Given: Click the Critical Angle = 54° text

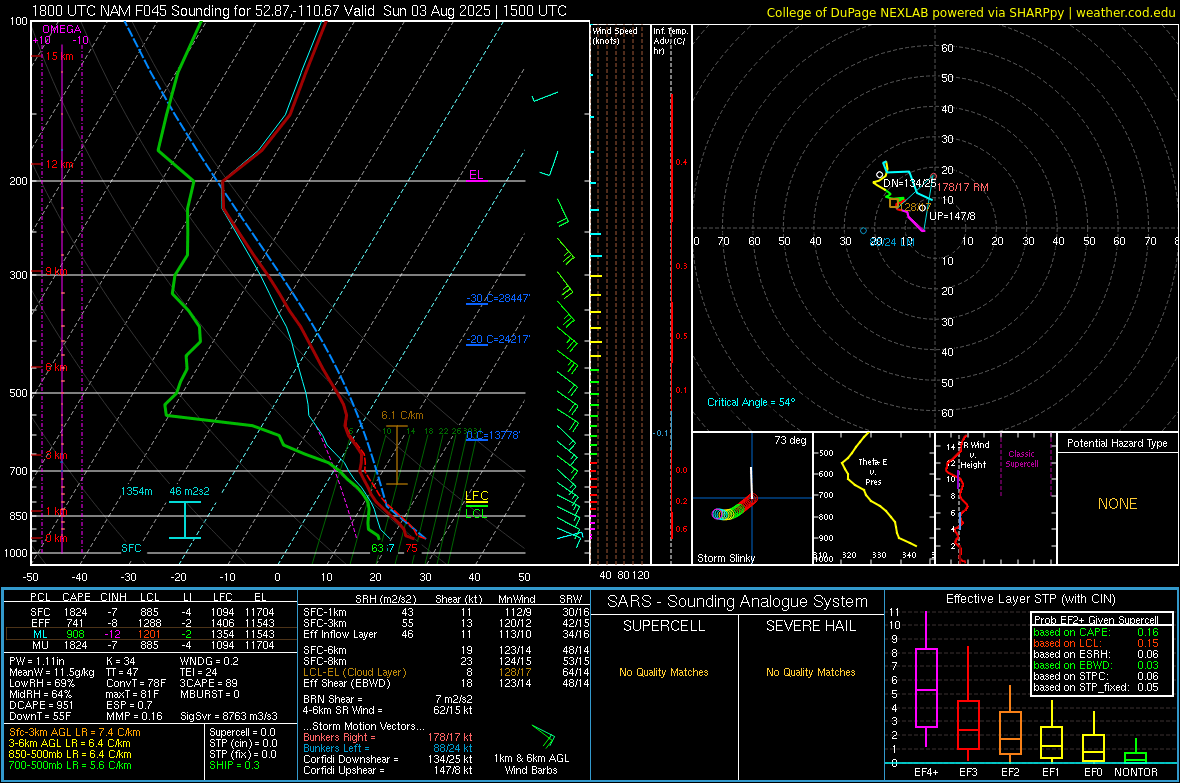Looking at the screenshot, I should point(750,402).
